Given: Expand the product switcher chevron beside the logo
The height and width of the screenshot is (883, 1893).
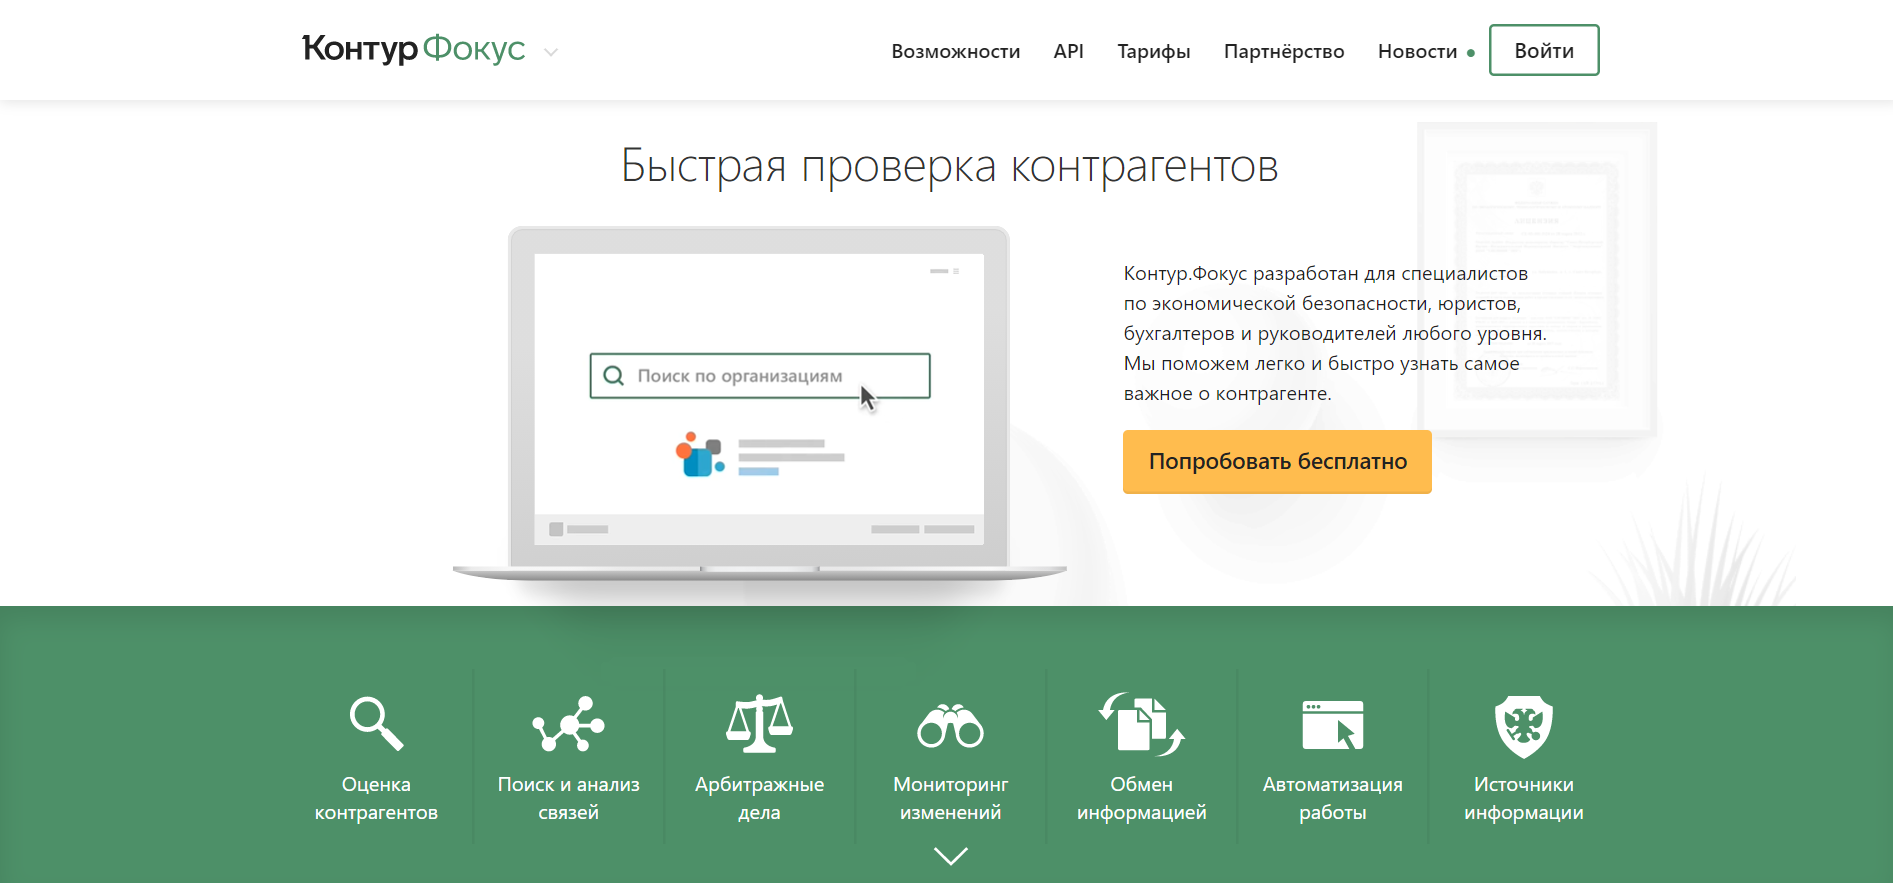Looking at the screenshot, I should point(551,52).
